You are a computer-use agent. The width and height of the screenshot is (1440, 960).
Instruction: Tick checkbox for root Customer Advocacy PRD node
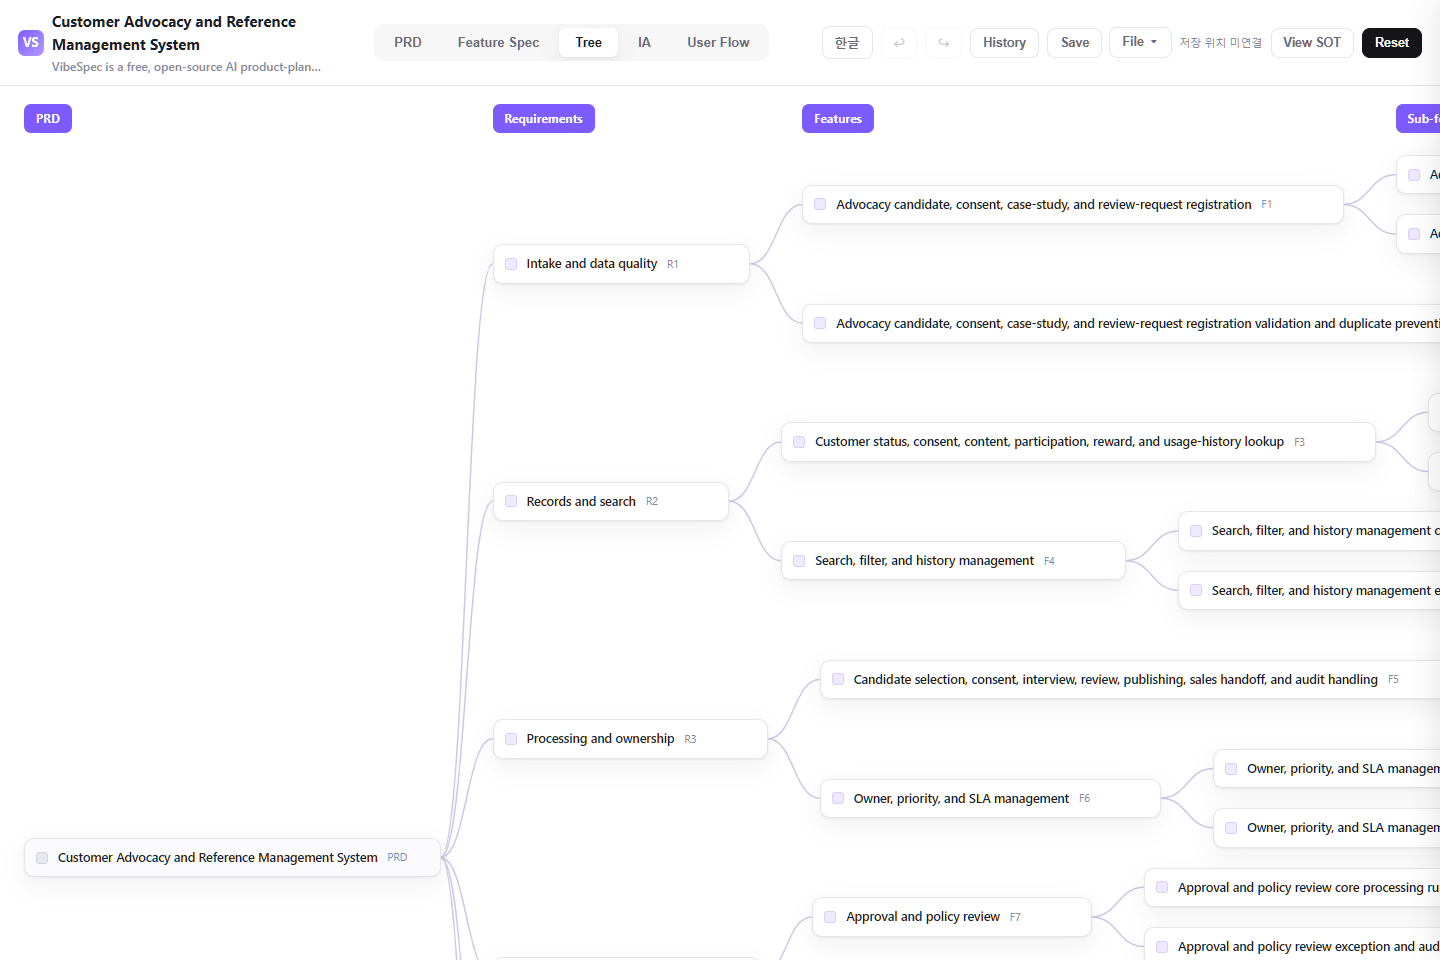[42, 858]
